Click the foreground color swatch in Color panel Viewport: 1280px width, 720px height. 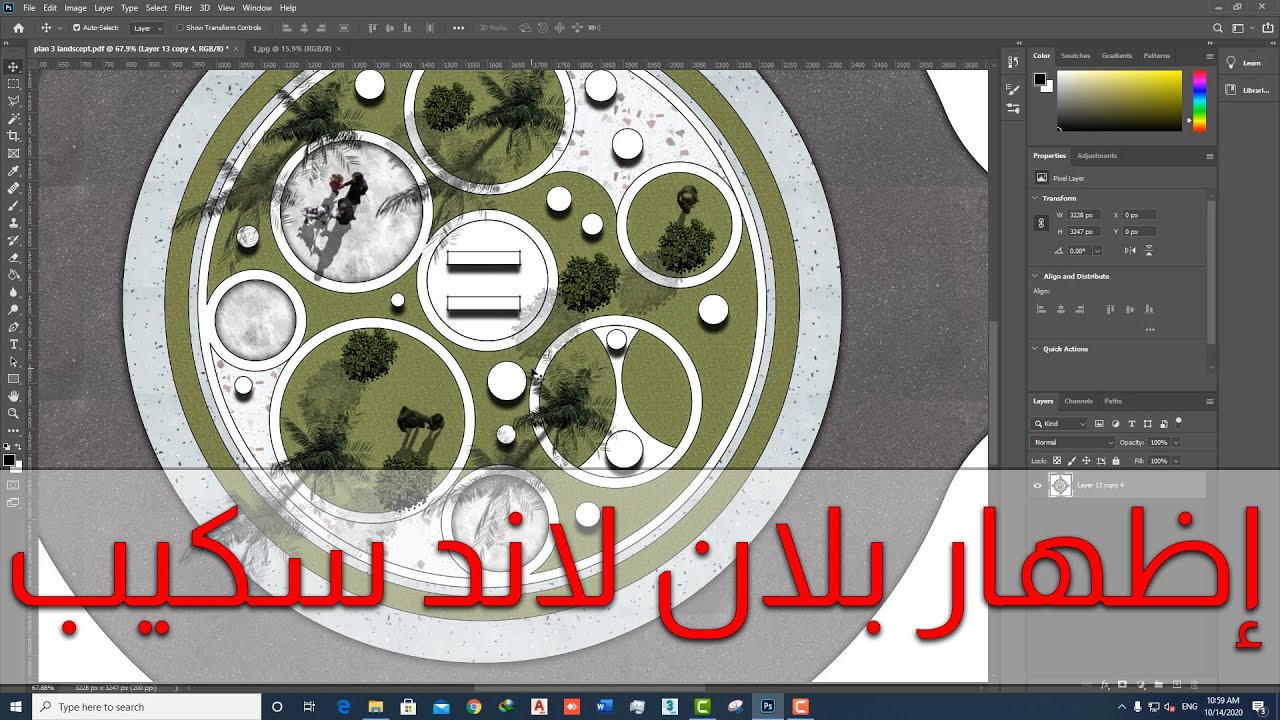(x=1040, y=78)
